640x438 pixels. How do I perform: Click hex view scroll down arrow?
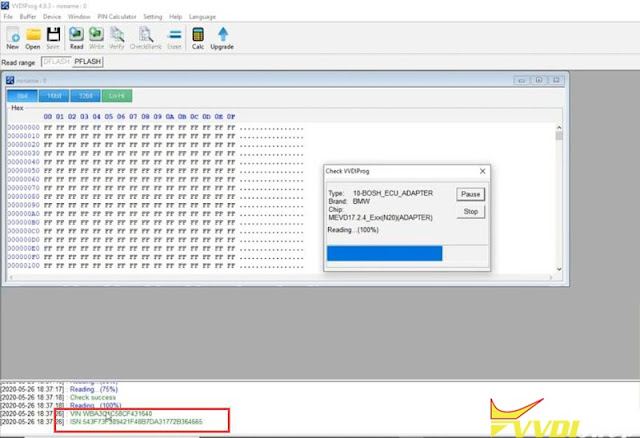click(559, 269)
